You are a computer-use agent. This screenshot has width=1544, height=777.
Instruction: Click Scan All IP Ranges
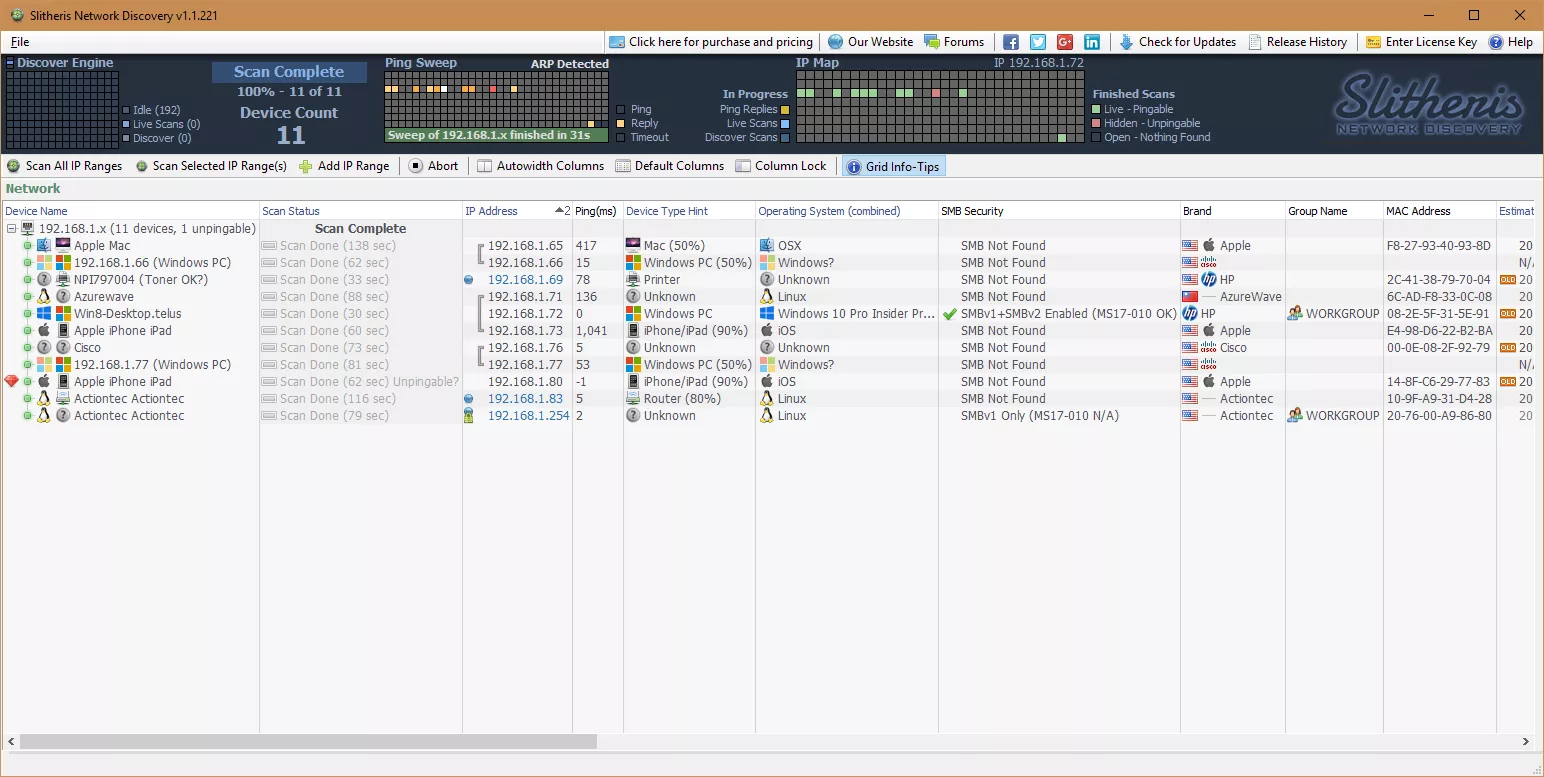[64, 166]
